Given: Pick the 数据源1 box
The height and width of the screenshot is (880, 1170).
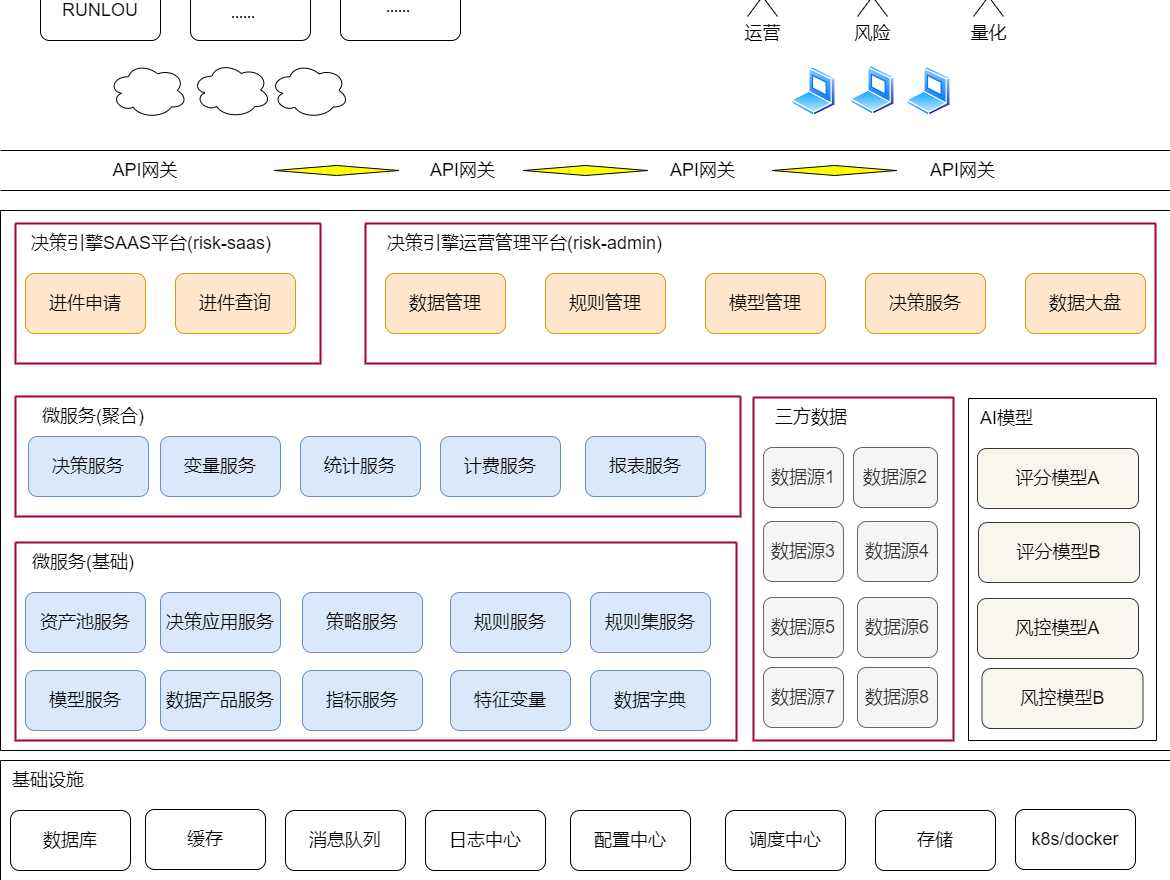Looking at the screenshot, I should (x=803, y=478).
